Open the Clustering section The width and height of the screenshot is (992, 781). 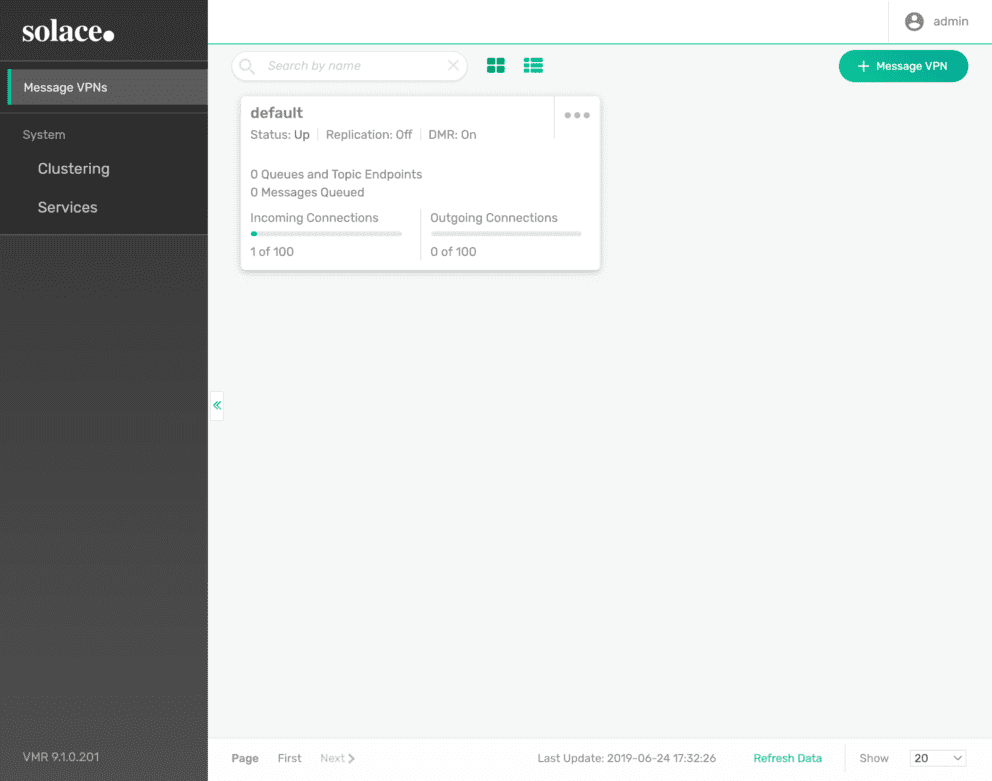73,168
